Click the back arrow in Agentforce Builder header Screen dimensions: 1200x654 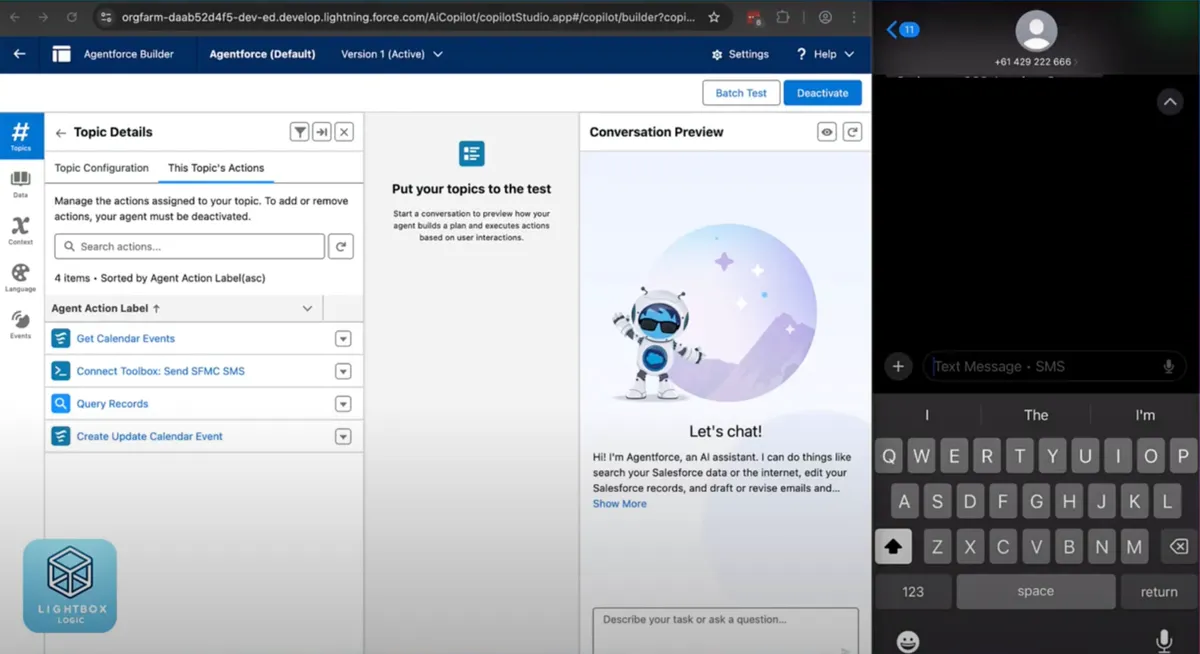click(19, 54)
